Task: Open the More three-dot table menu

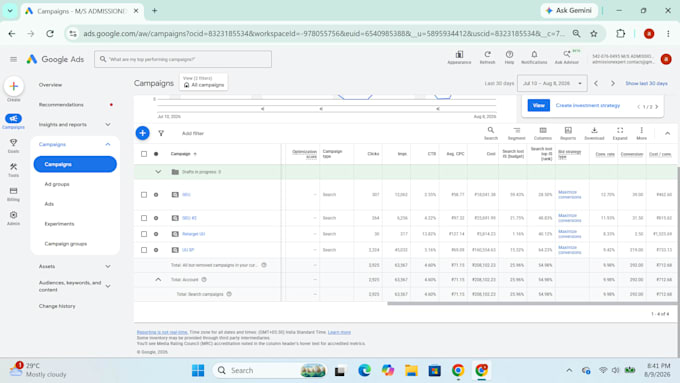Action: [641, 130]
